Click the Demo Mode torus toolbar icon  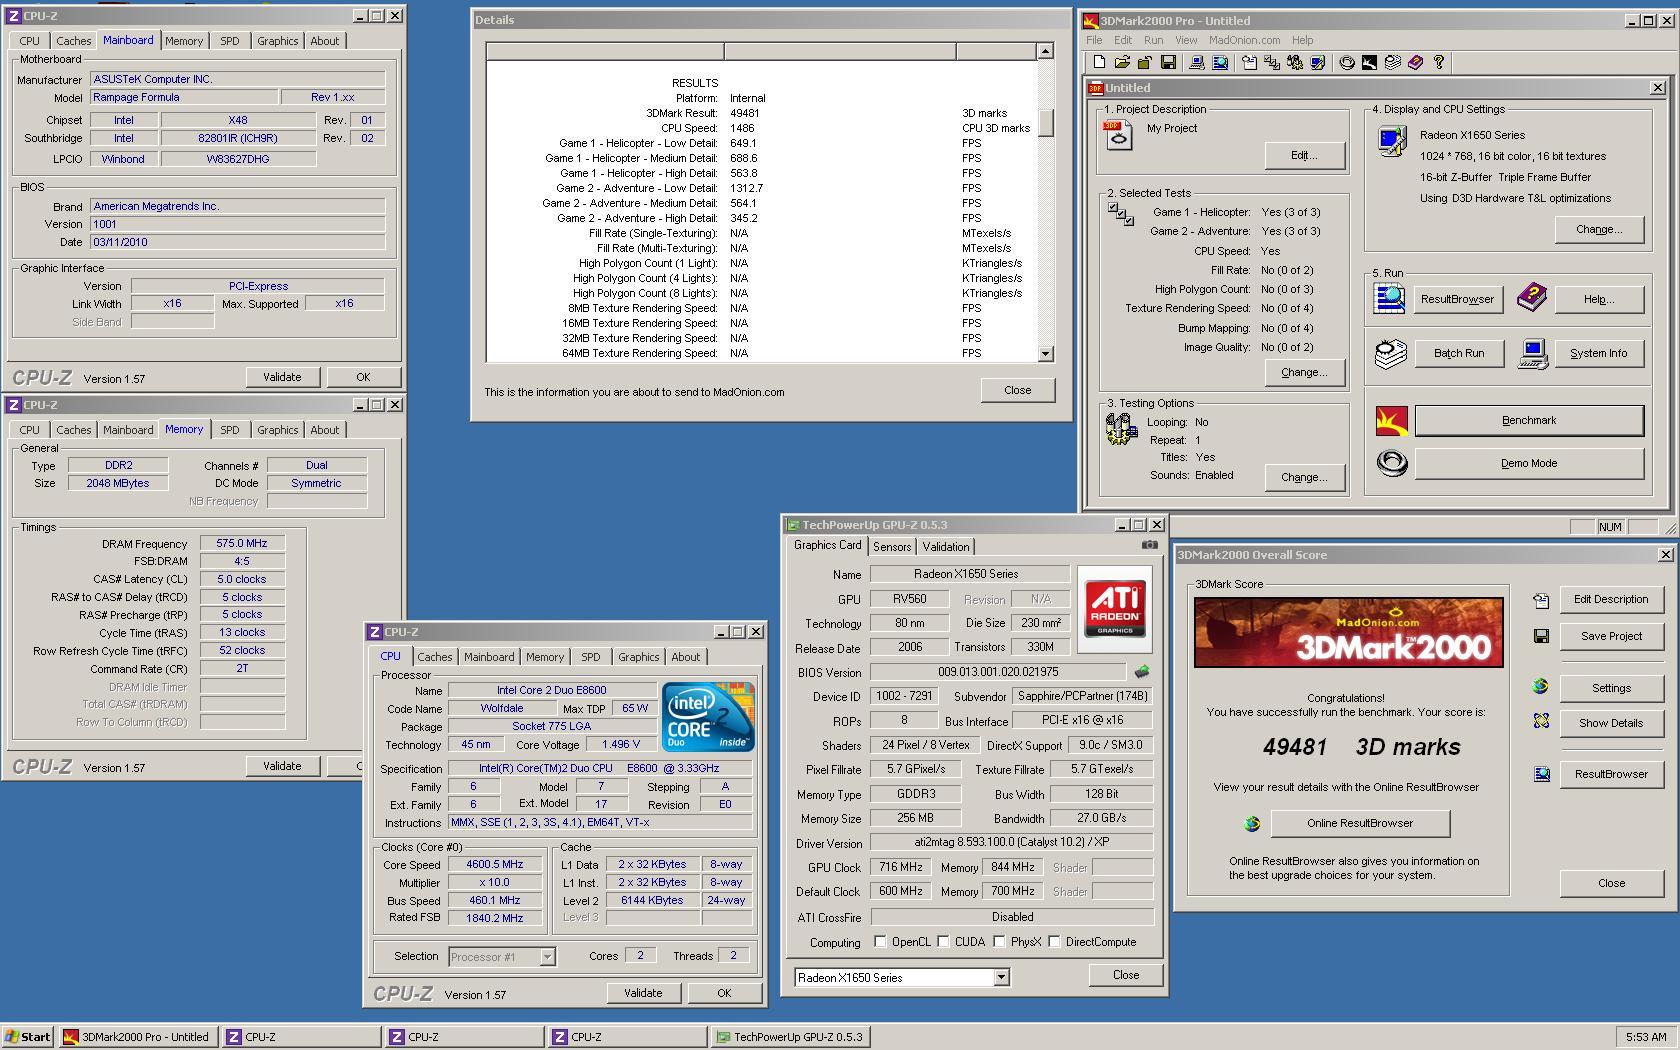point(1347,62)
